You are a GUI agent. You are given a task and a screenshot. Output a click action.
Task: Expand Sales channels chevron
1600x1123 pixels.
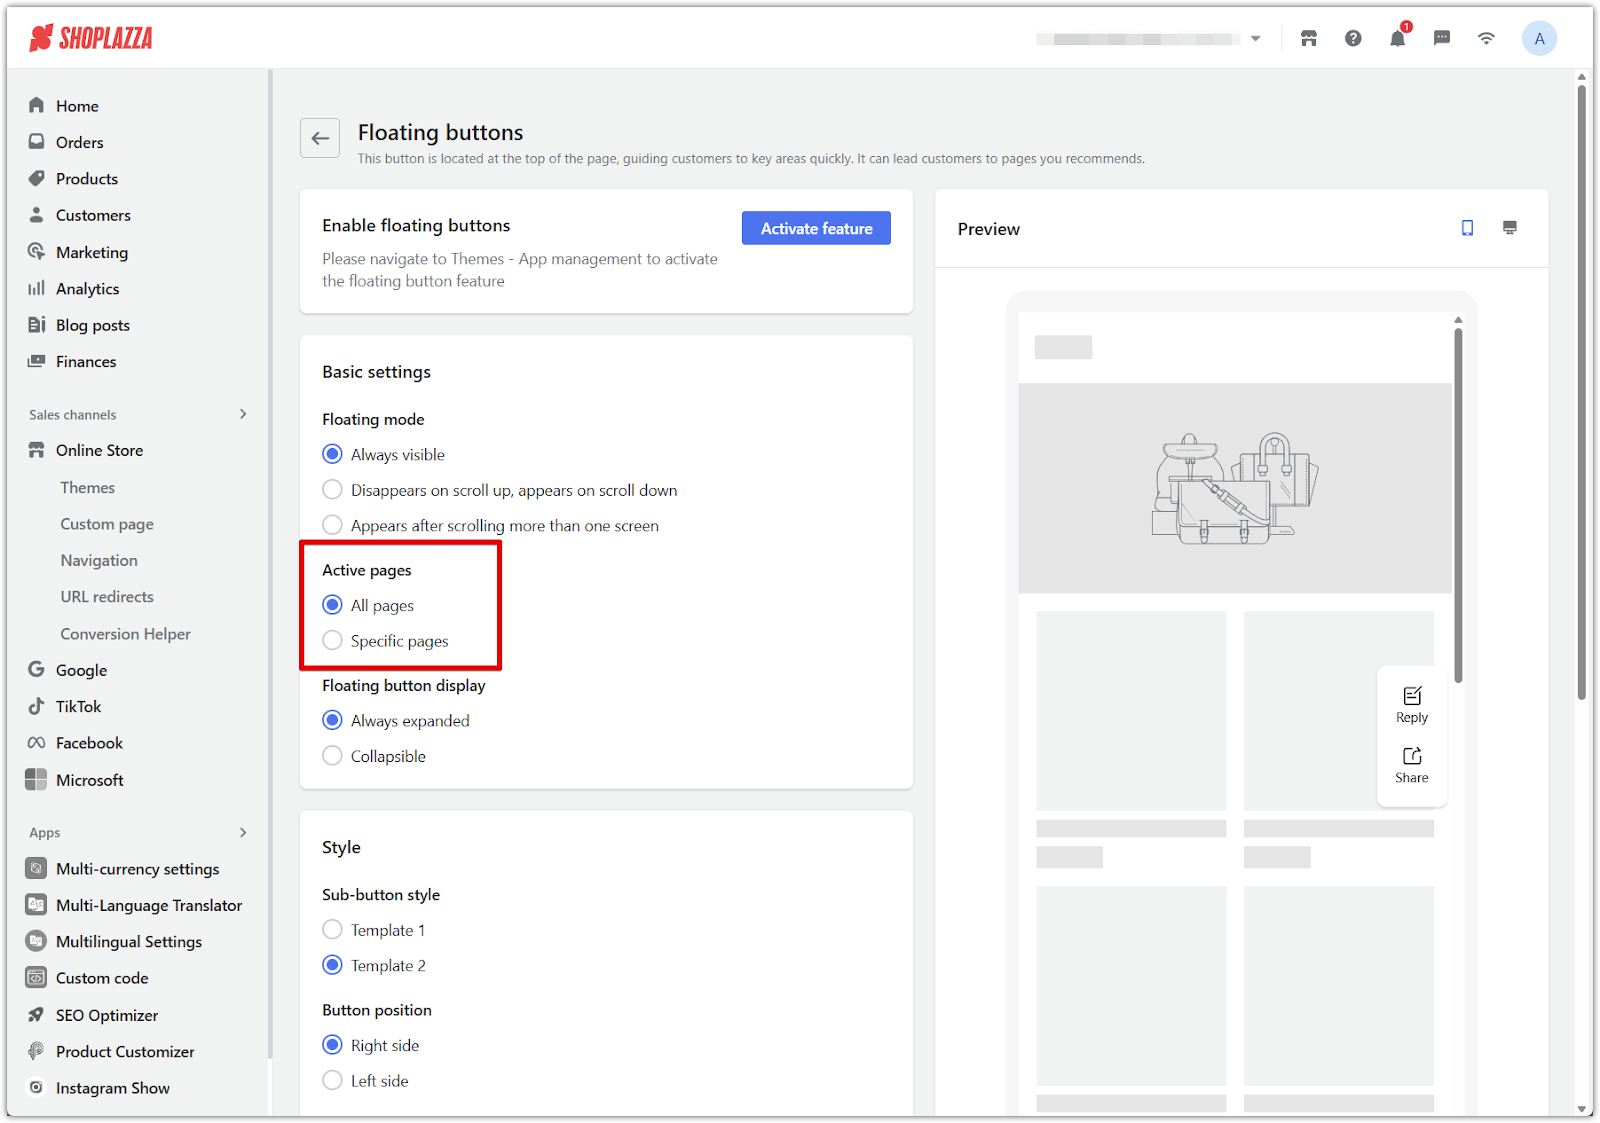[243, 414]
